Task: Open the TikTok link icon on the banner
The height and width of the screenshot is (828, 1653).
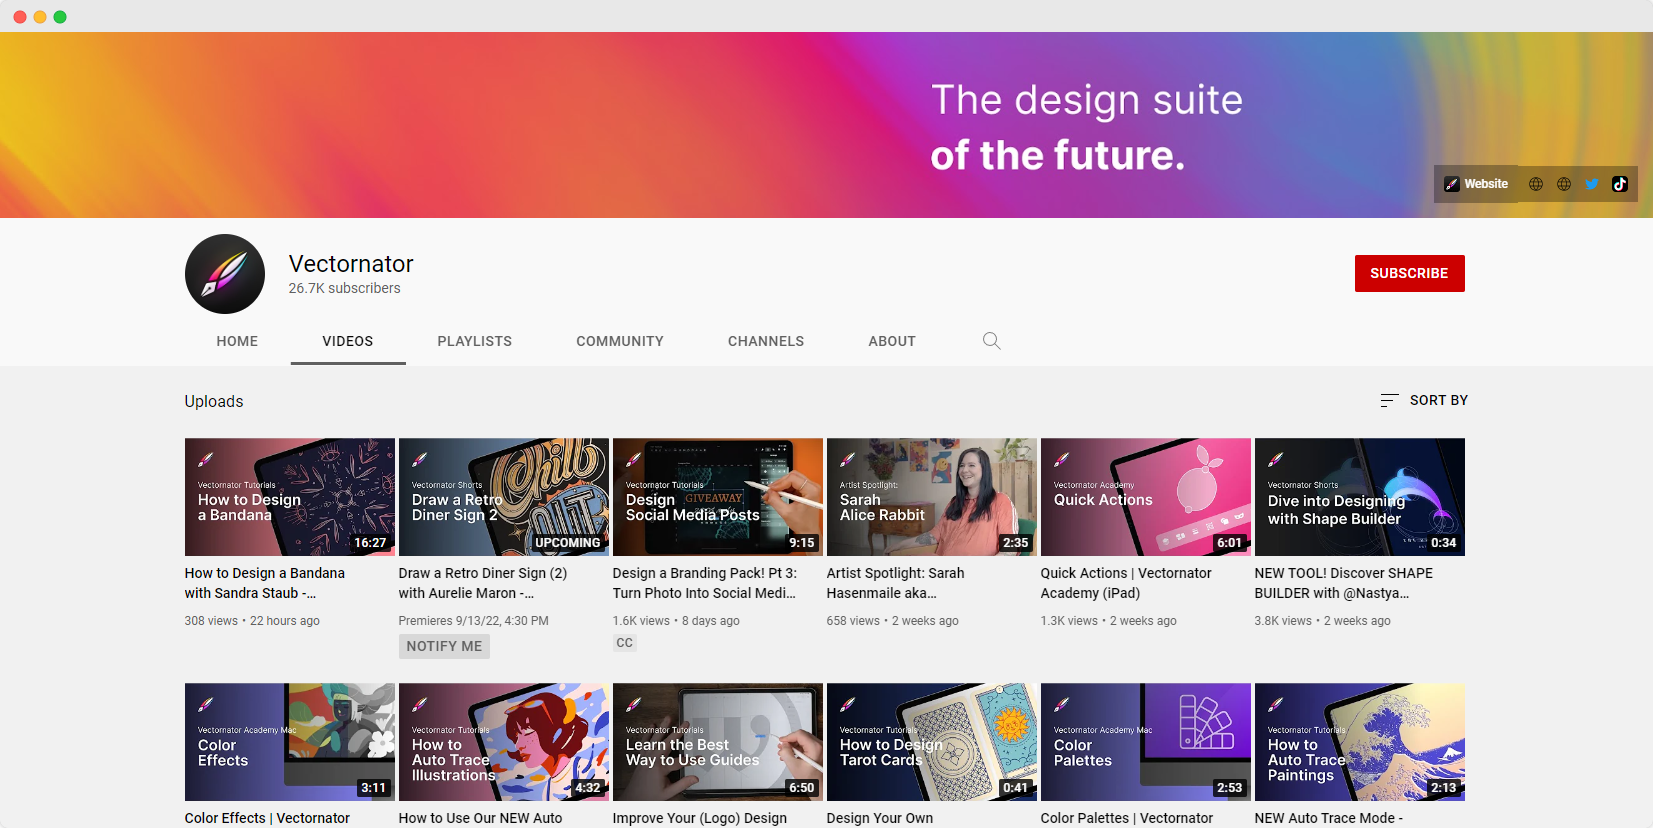Action: coord(1620,184)
